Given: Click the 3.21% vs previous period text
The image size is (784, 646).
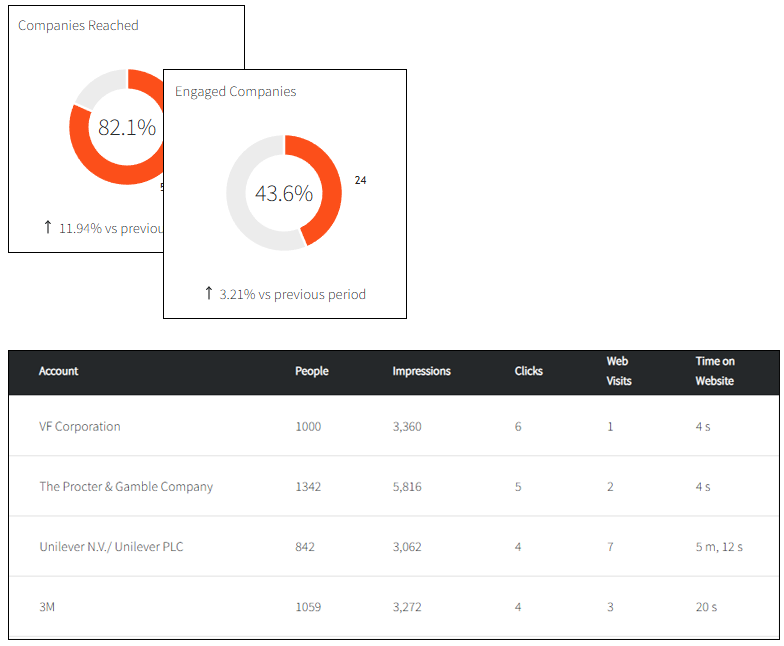Looking at the screenshot, I should [292, 294].
